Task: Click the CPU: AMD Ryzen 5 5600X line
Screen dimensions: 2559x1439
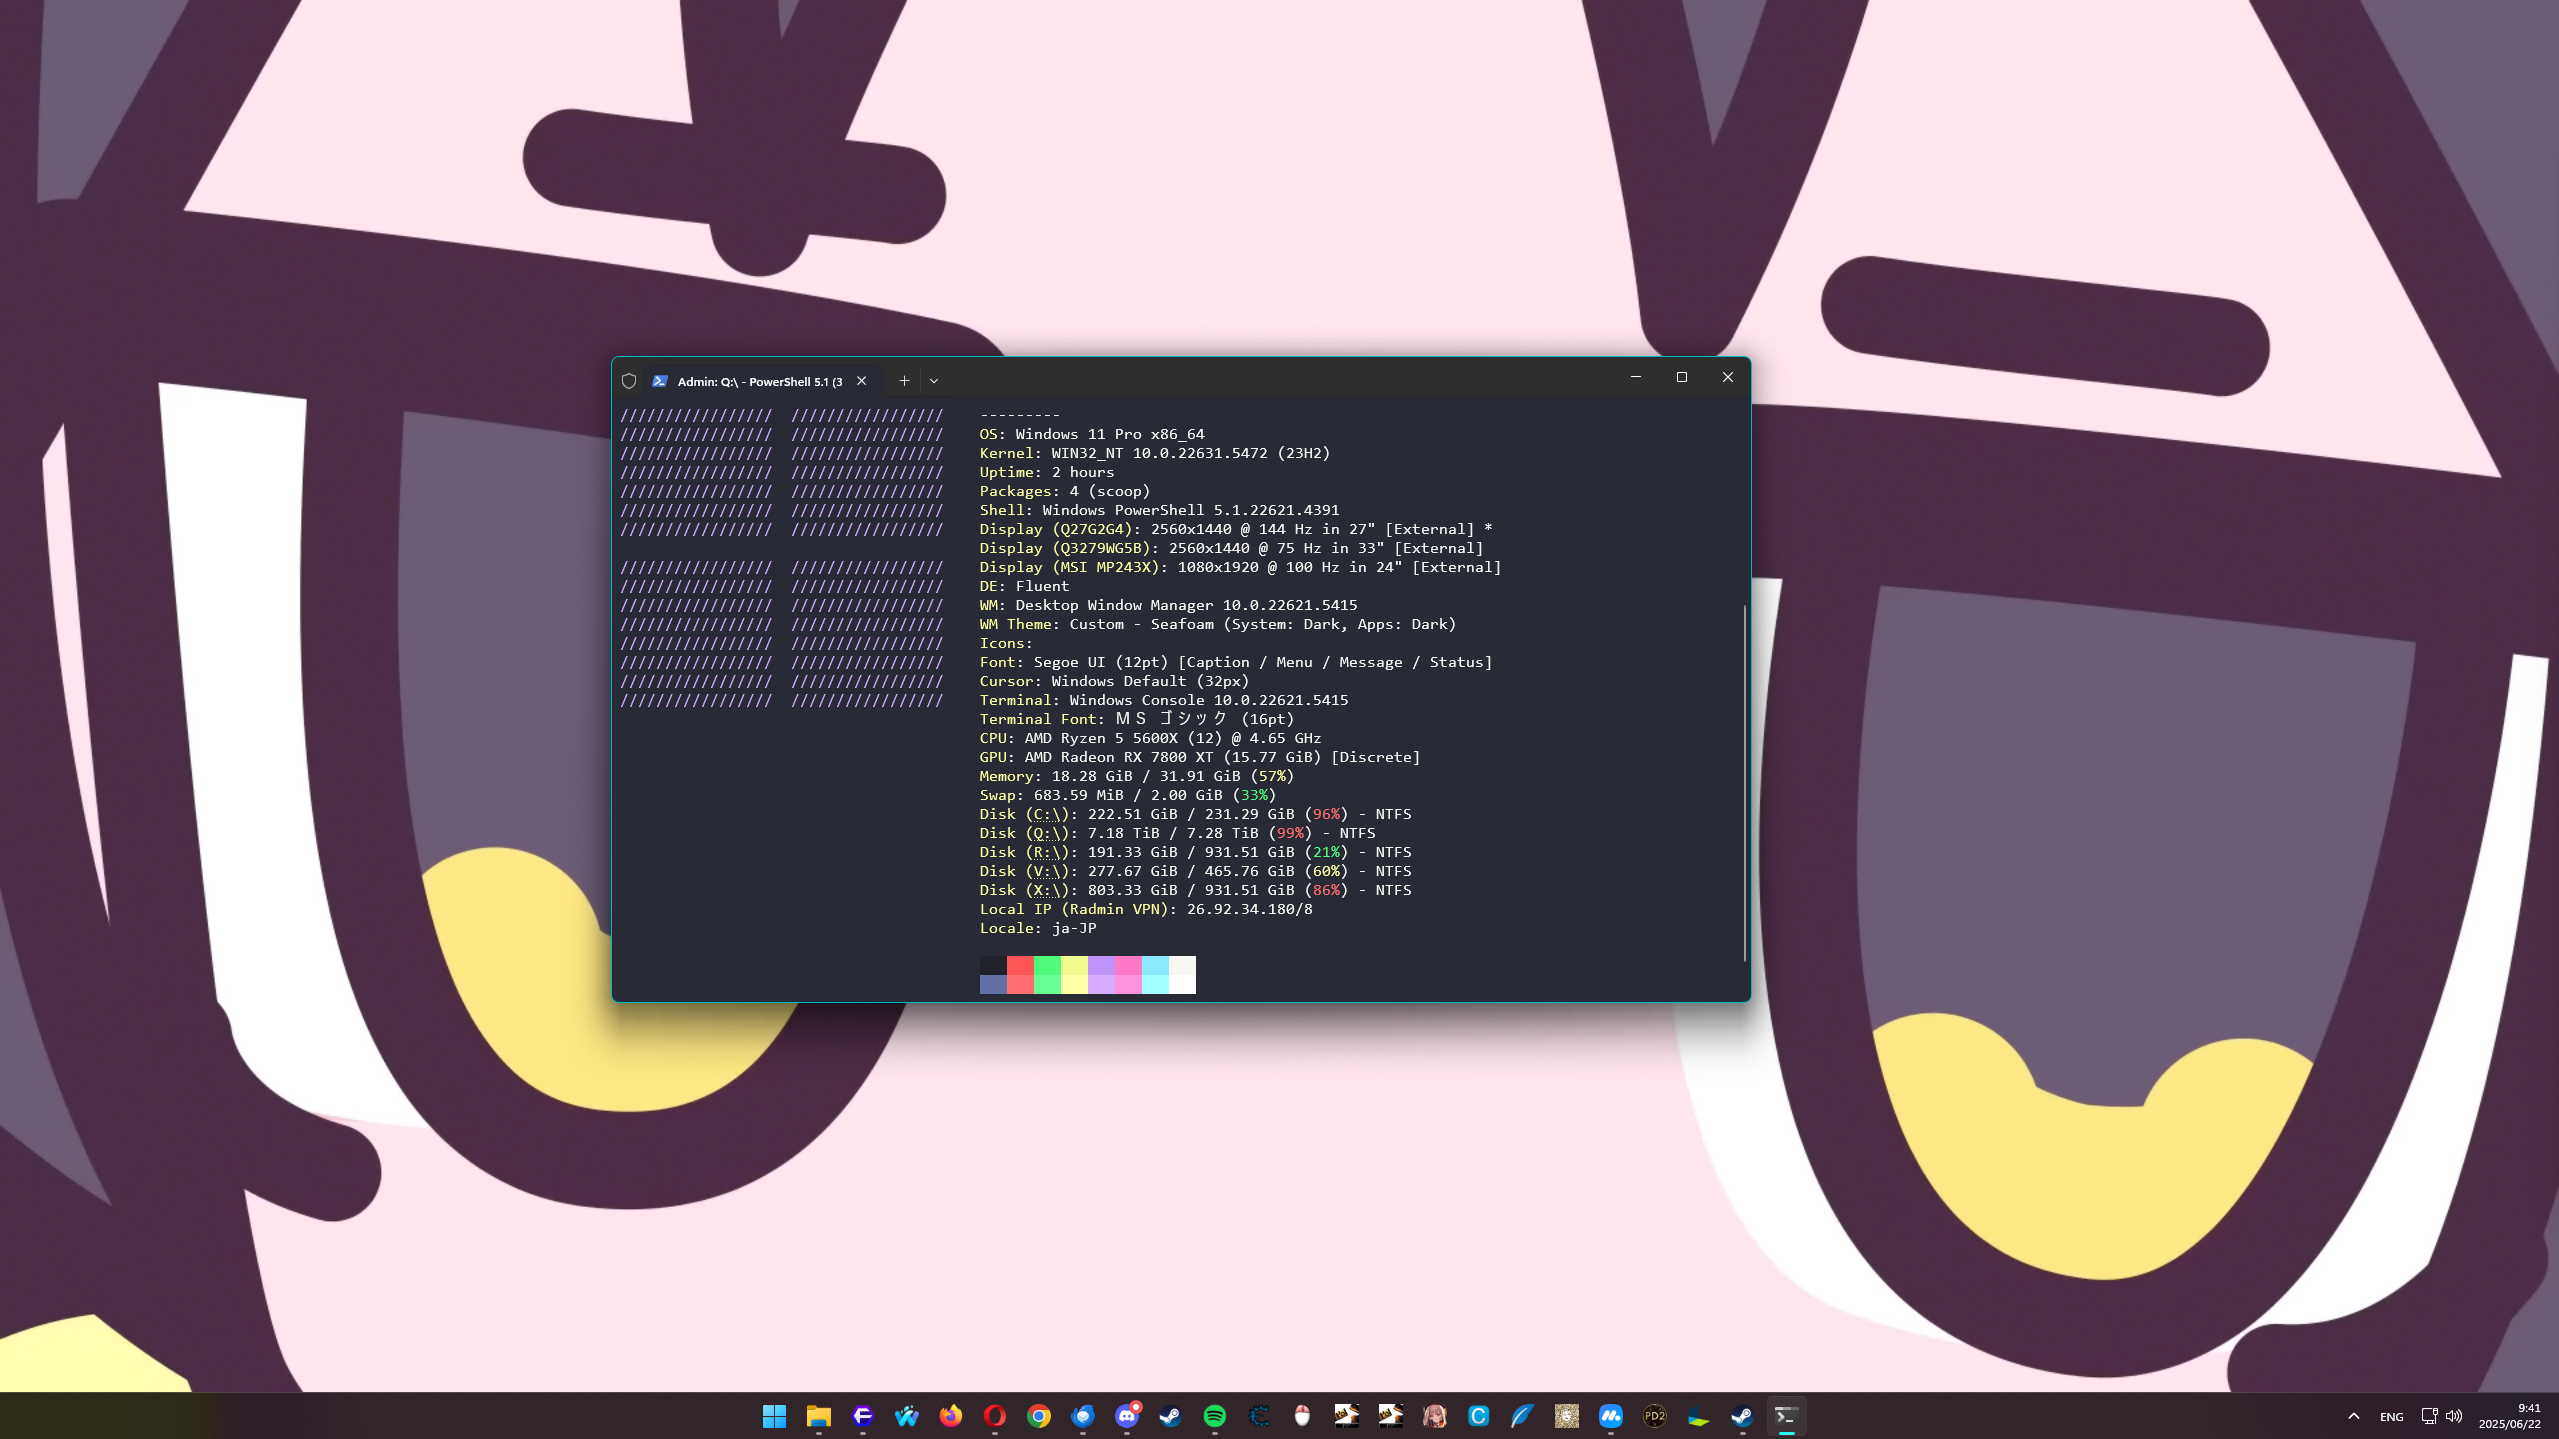Action: pyautogui.click(x=1151, y=738)
